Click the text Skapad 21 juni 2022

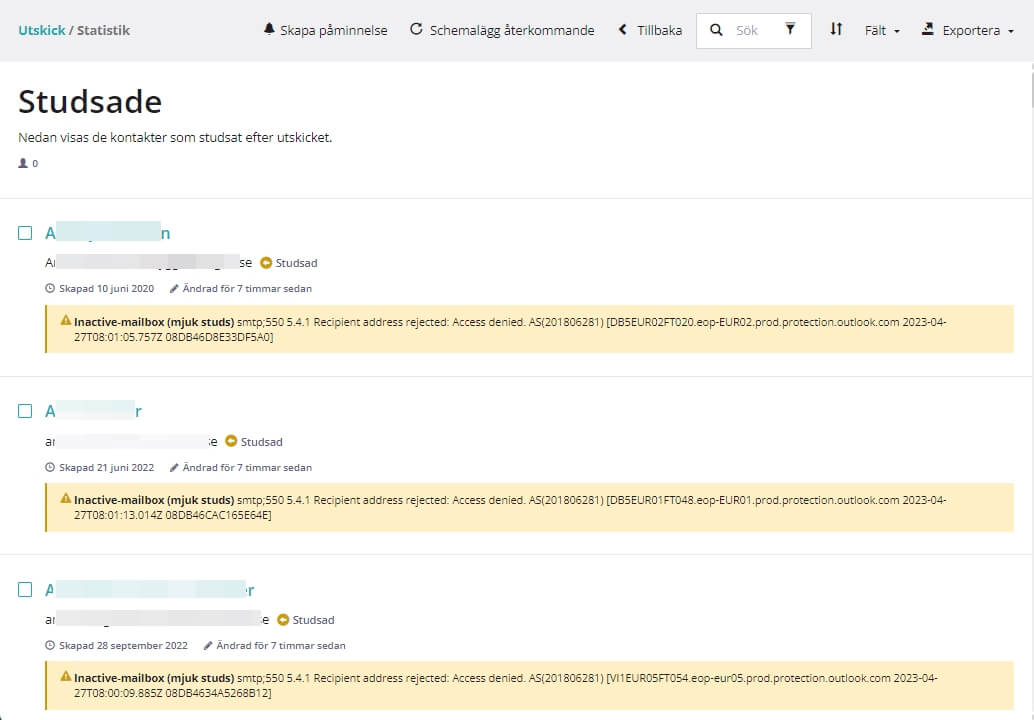[106, 467]
